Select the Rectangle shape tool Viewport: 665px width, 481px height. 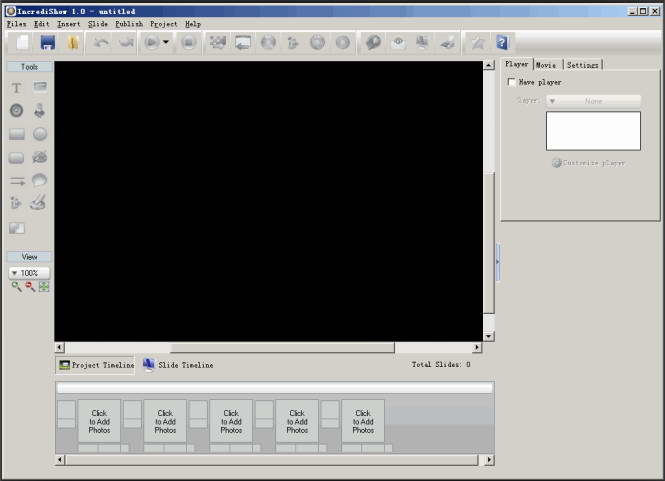(17, 134)
